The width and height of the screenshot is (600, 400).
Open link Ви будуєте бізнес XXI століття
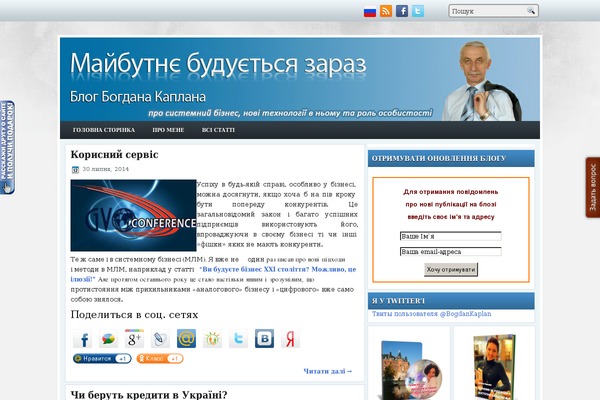click(213, 274)
